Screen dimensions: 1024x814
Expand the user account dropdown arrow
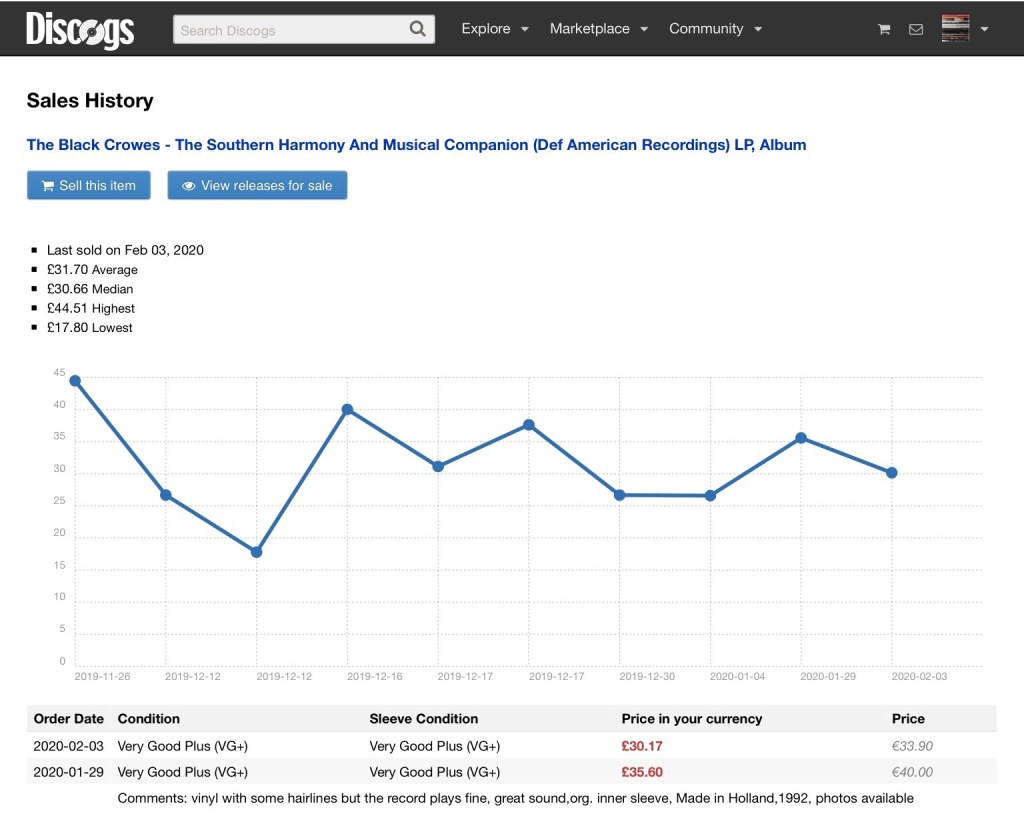tap(985, 30)
